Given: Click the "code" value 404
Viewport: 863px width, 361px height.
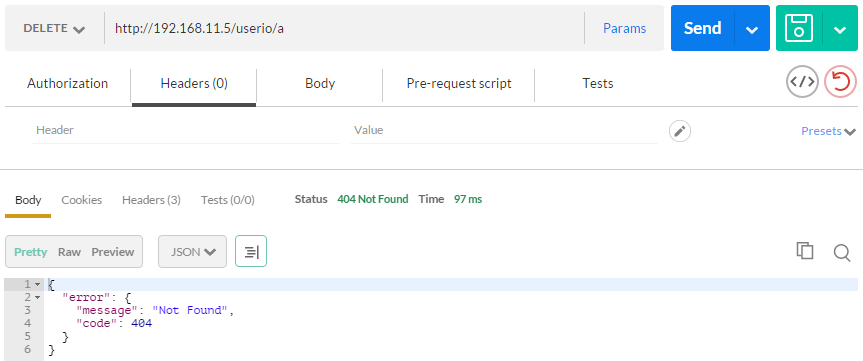Looking at the screenshot, I should 141,324.
